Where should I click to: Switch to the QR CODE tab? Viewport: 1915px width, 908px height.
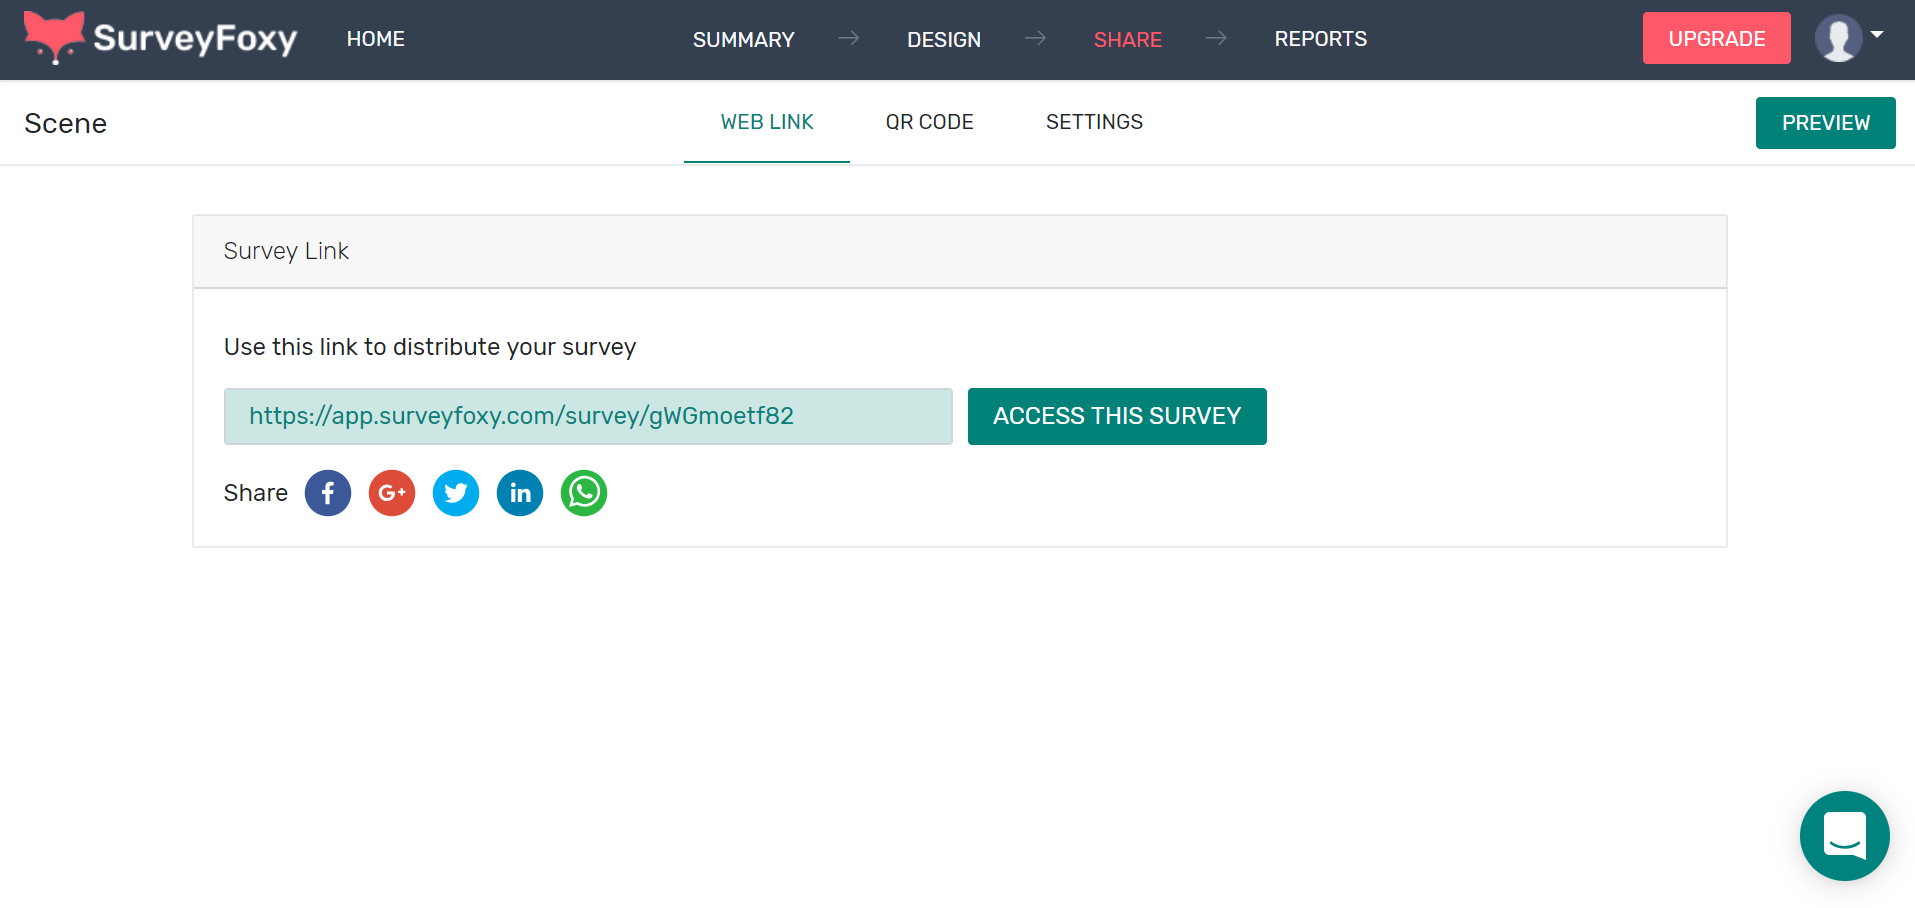[929, 122]
